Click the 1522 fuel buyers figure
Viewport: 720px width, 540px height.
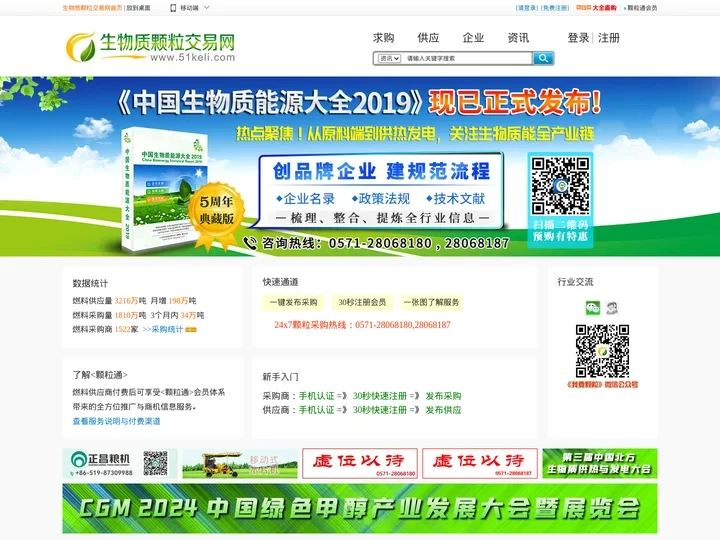pyautogui.click(x=122, y=329)
